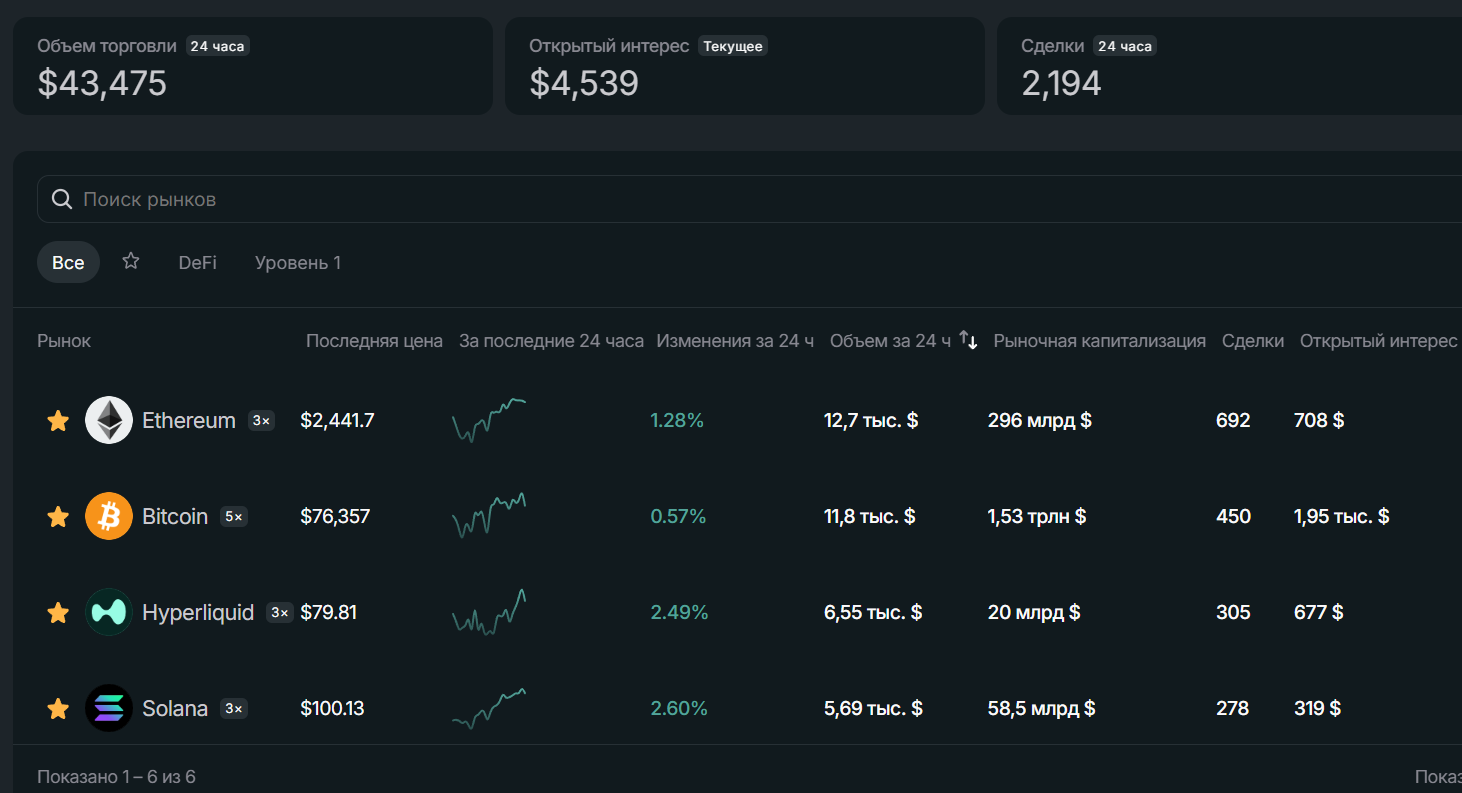Screen dimensions: 1462x793
Task: Select the Все filter tab
Action: pos(68,262)
